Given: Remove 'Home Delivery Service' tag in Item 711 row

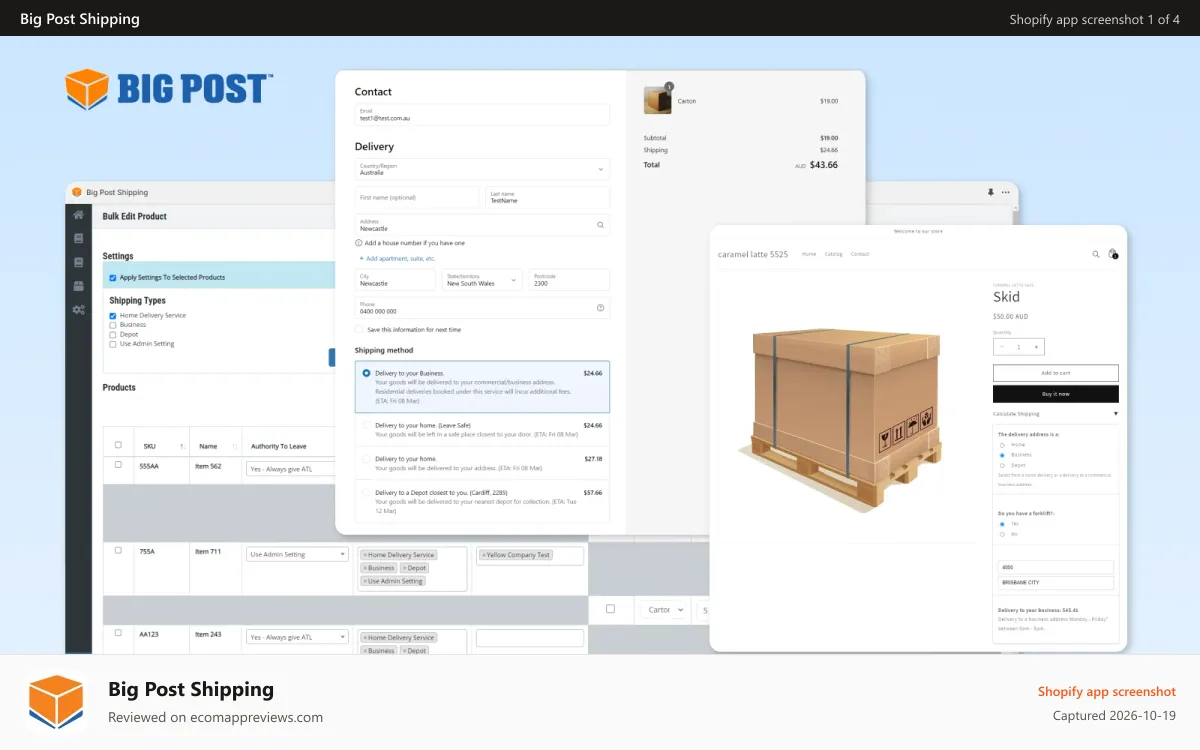Looking at the screenshot, I should [x=365, y=555].
